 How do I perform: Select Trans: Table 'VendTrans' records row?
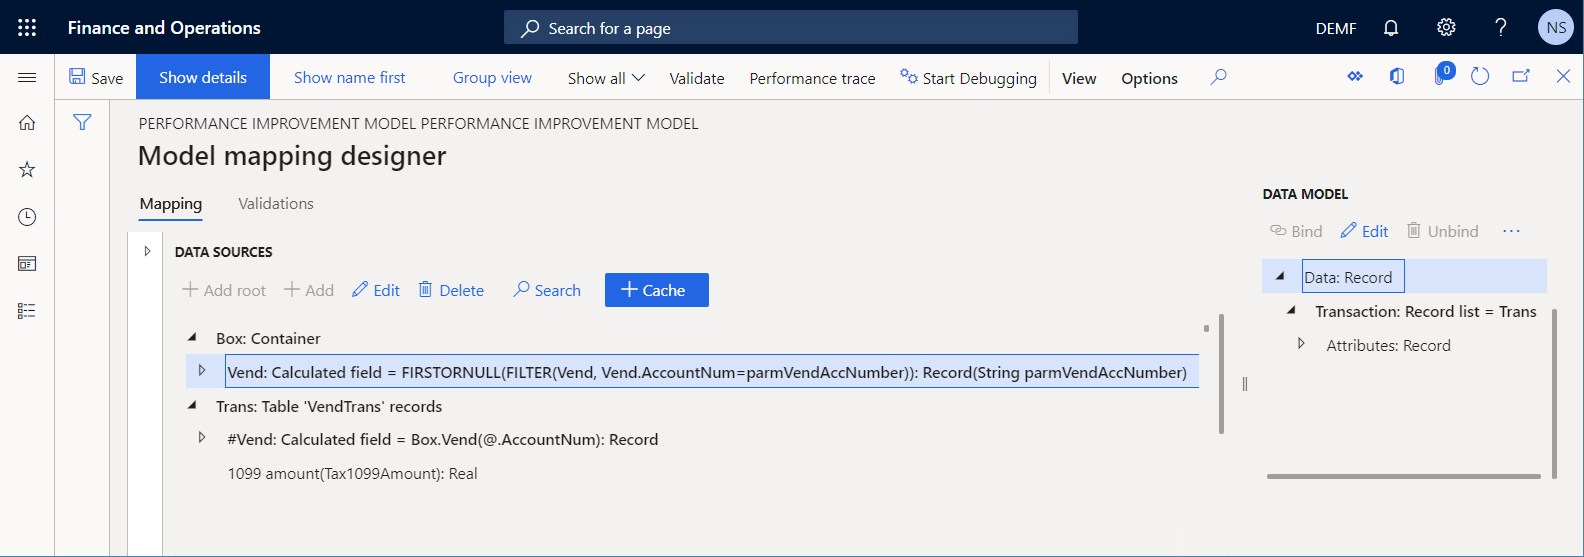coord(329,407)
